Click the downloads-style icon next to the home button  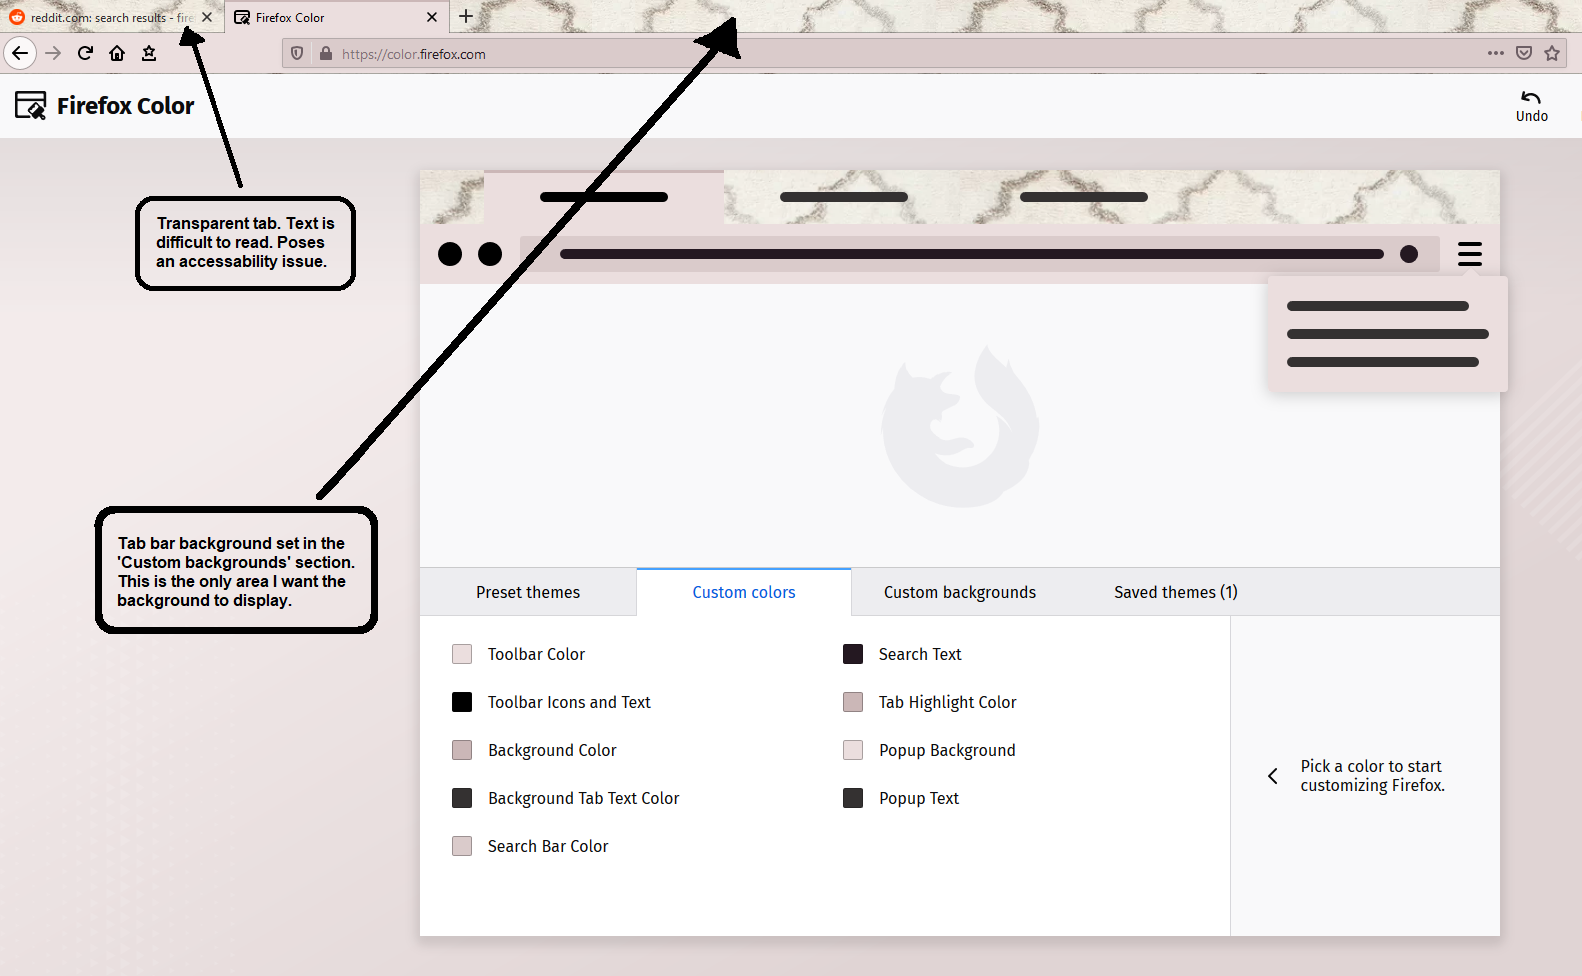pyautogui.click(x=149, y=53)
